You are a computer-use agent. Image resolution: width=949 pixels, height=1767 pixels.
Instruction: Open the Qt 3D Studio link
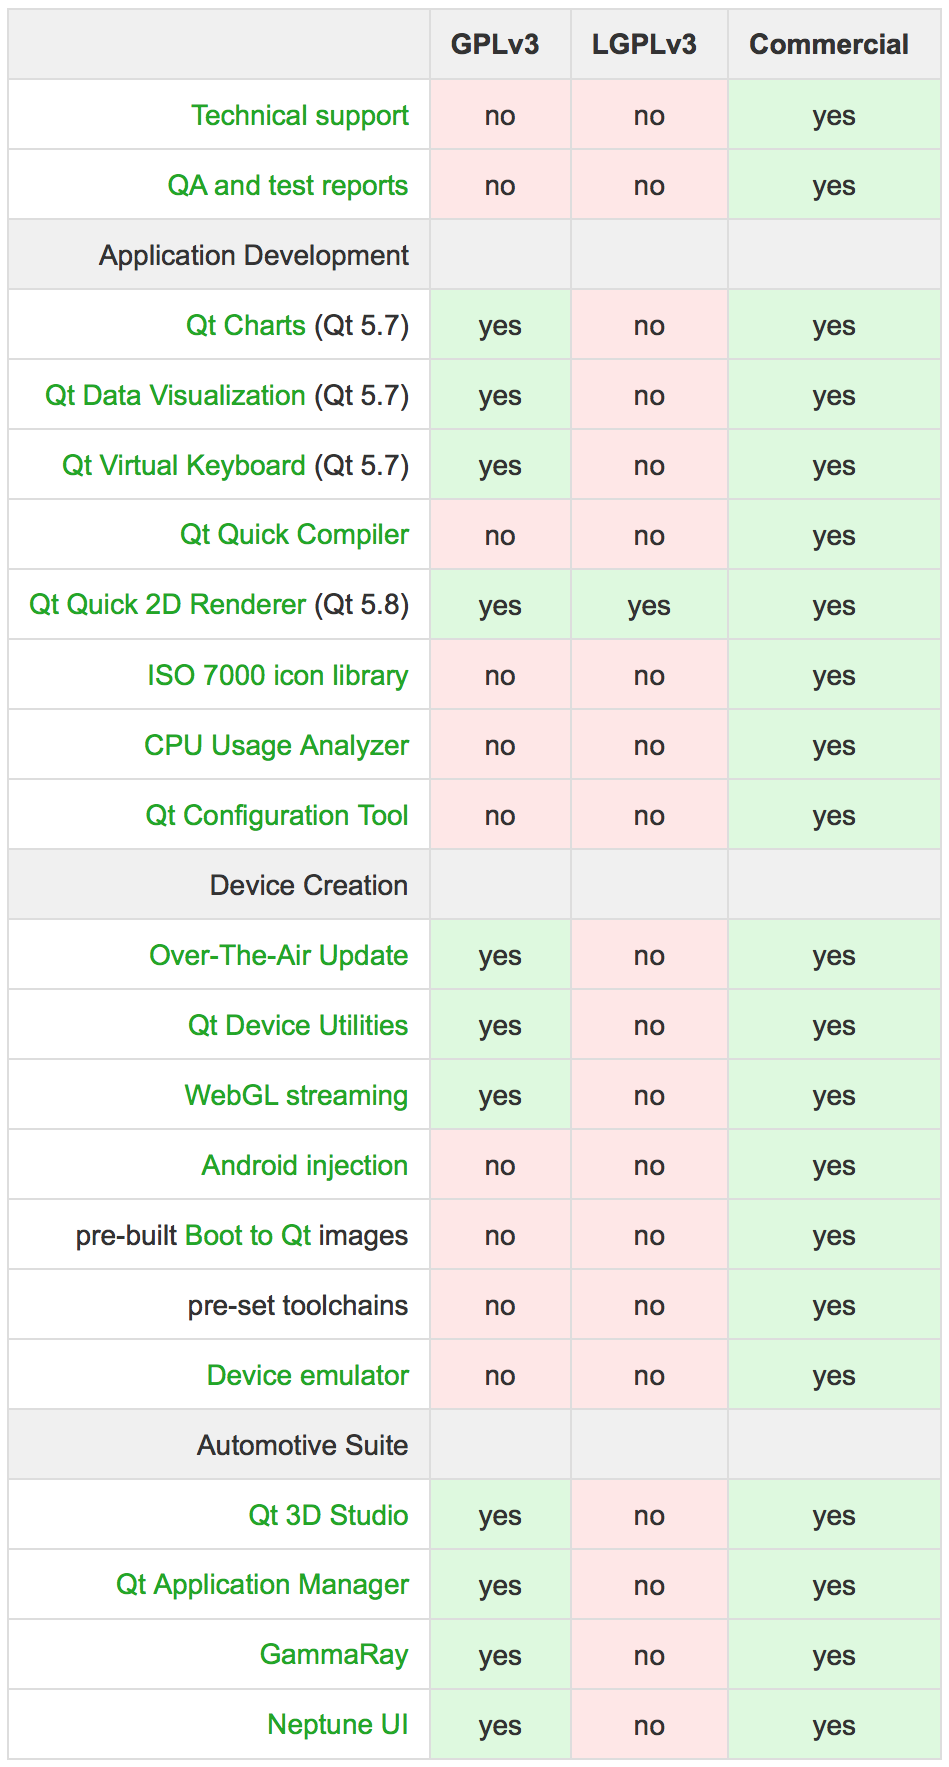(328, 1516)
